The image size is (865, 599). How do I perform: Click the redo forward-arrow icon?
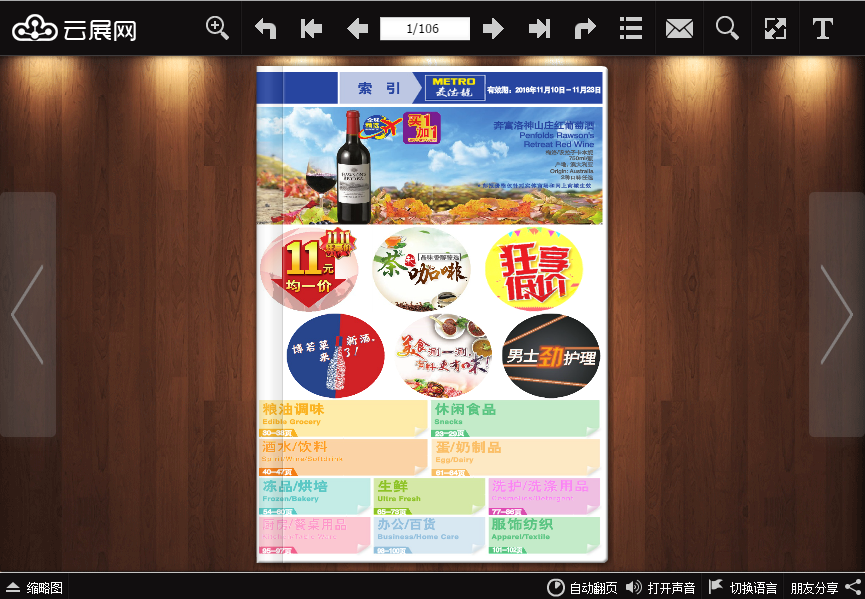(585, 28)
